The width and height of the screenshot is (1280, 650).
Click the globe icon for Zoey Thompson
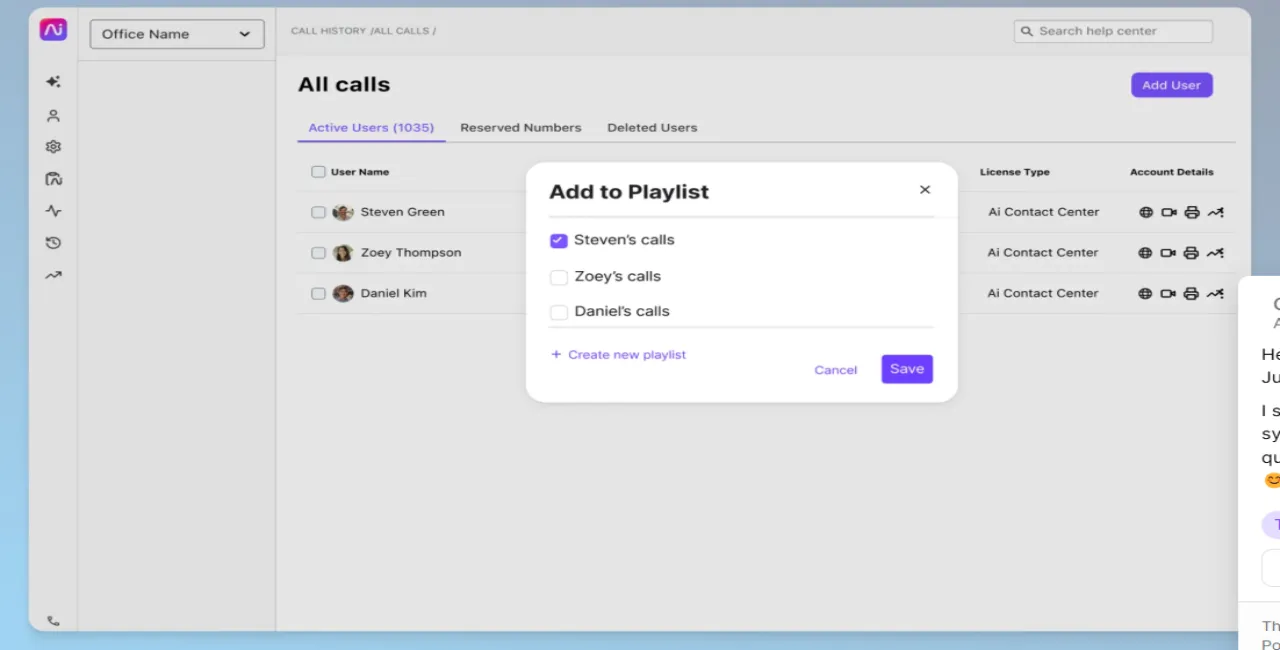pyautogui.click(x=1146, y=253)
